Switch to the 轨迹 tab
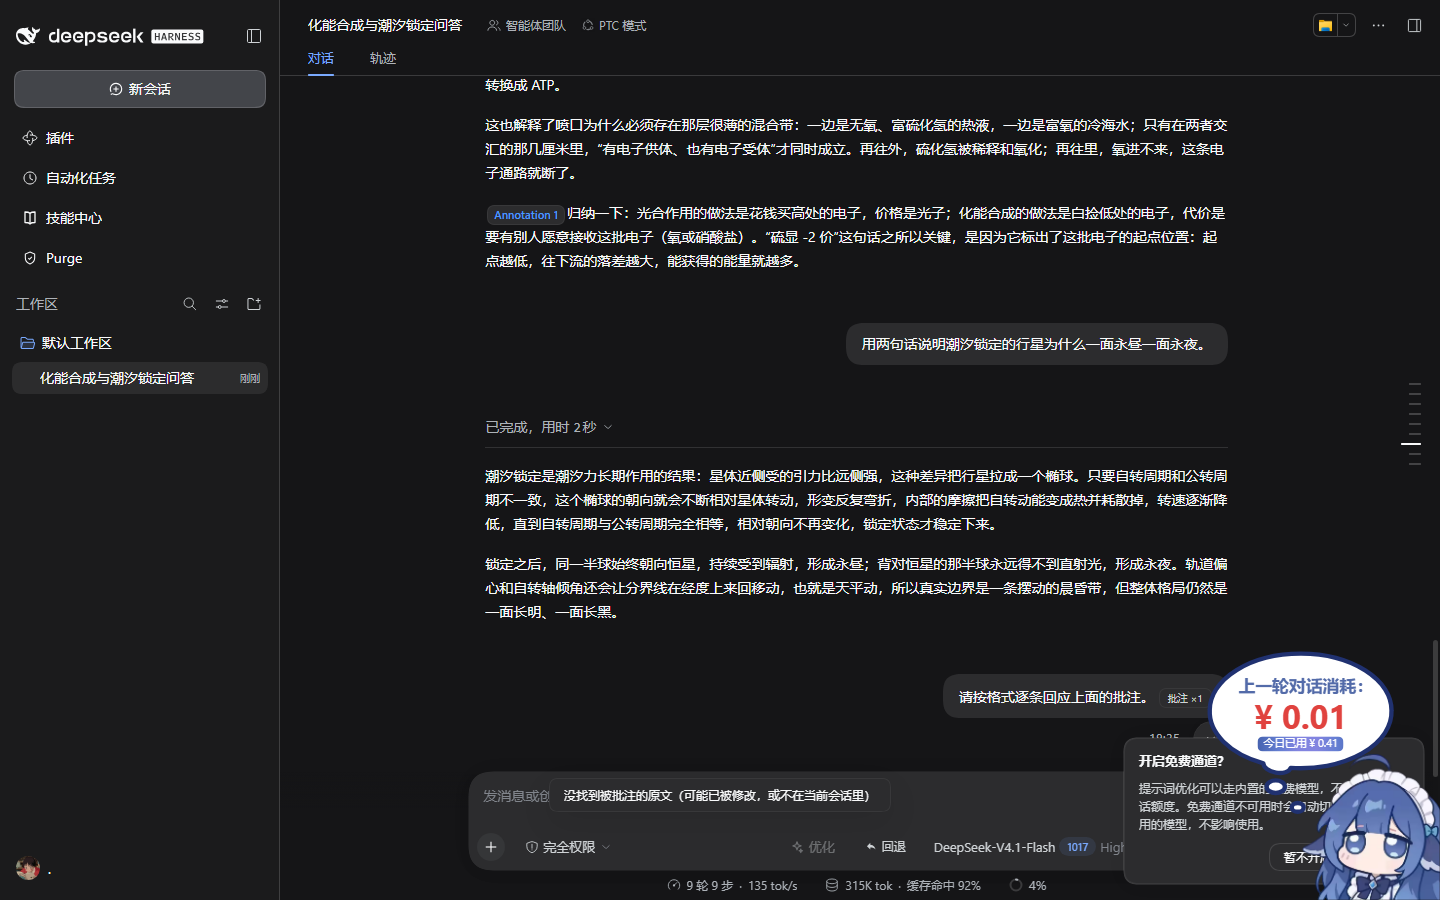1440x900 pixels. point(383,58)
